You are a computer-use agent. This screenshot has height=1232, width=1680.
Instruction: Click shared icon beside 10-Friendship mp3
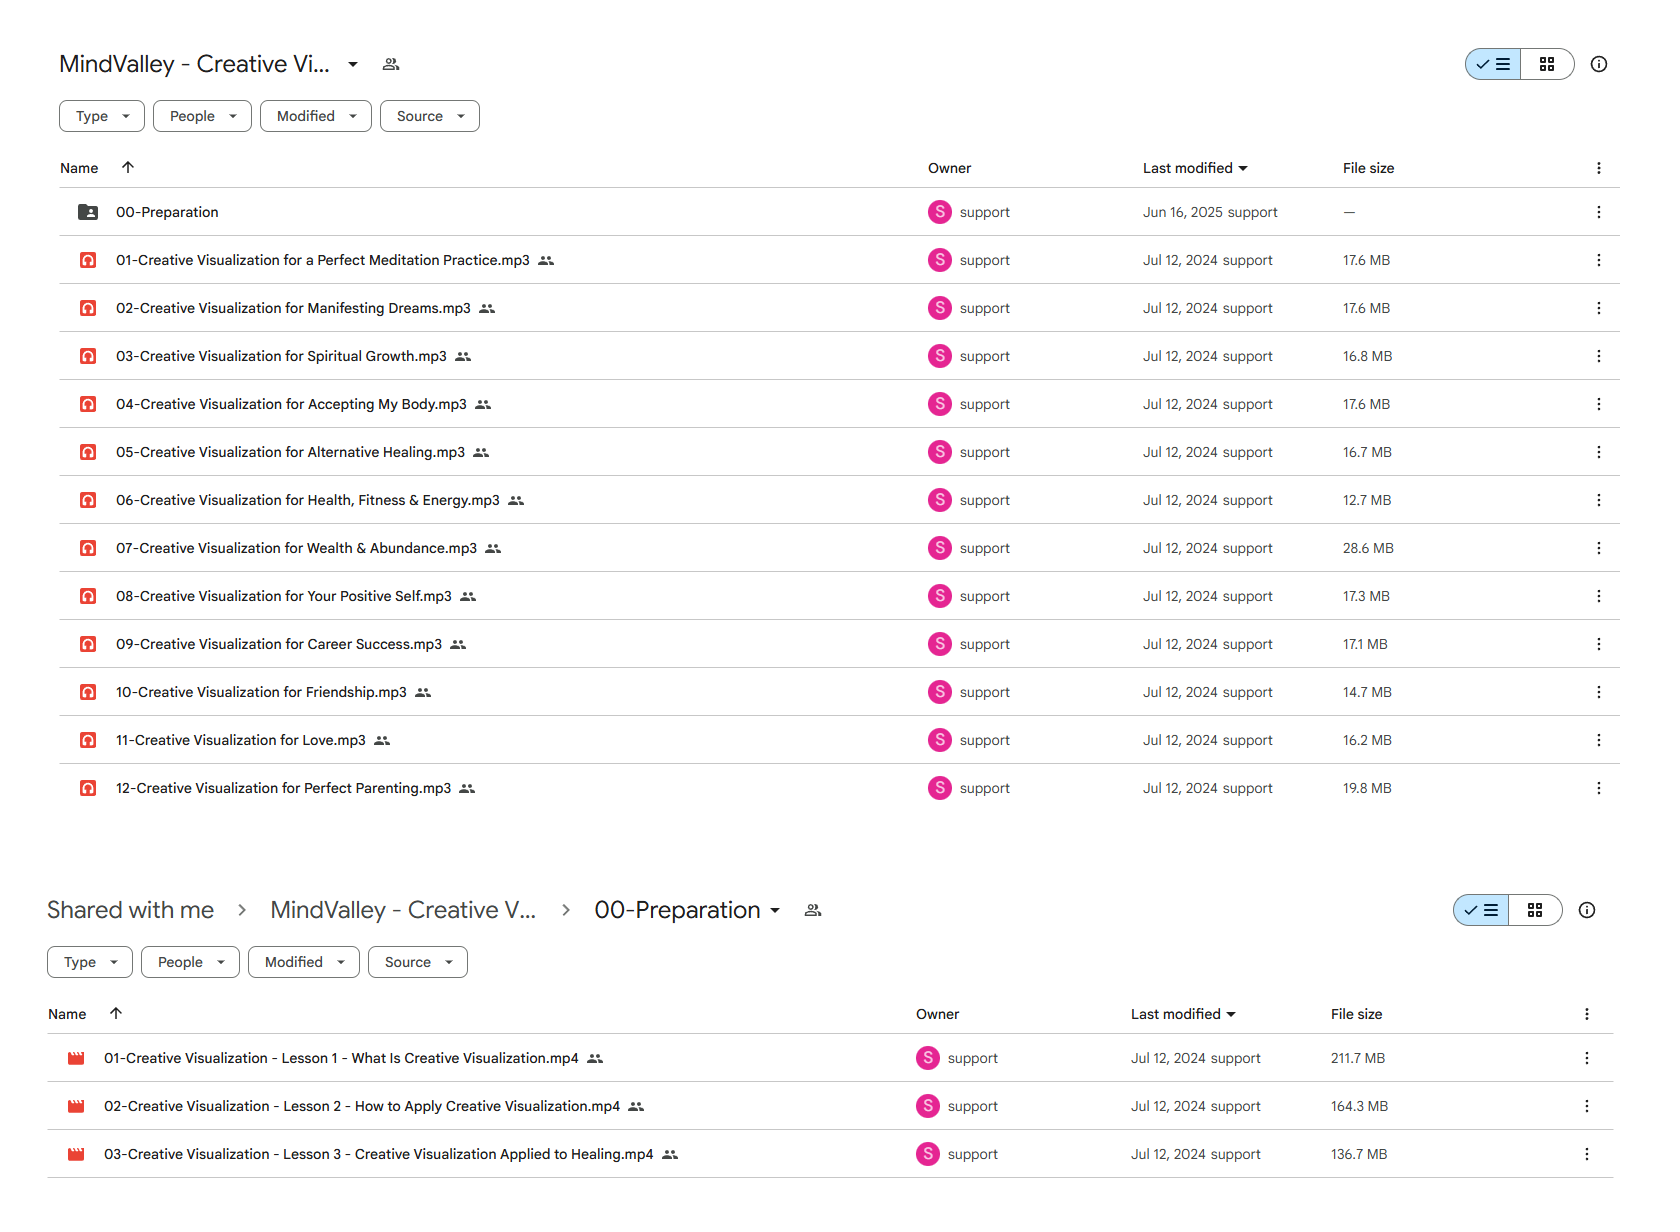pyautogui.click(x=423, y=692)
